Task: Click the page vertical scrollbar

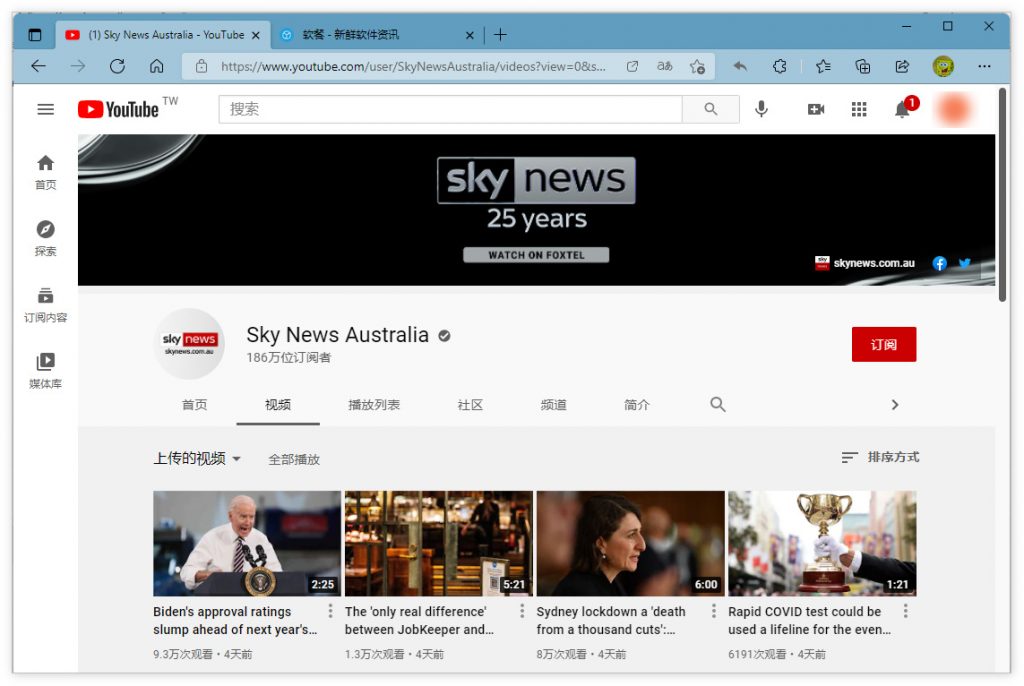Action: pos(1002,195)
